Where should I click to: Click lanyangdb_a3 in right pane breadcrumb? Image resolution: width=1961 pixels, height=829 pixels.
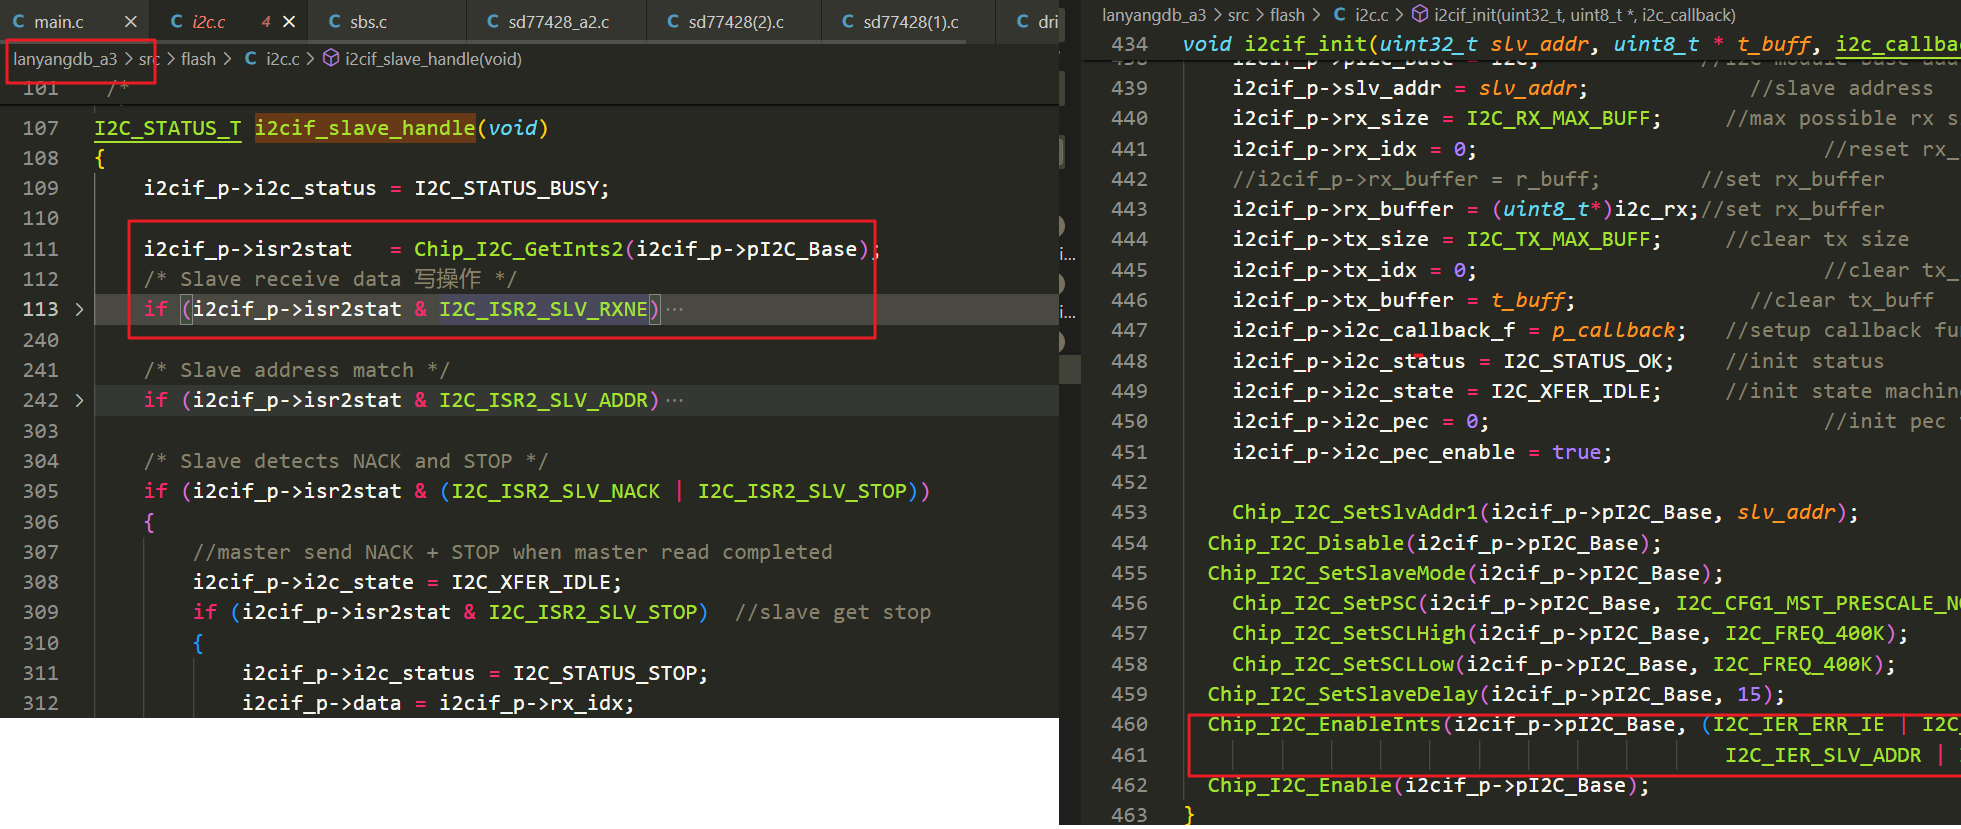pos(1154,15)
